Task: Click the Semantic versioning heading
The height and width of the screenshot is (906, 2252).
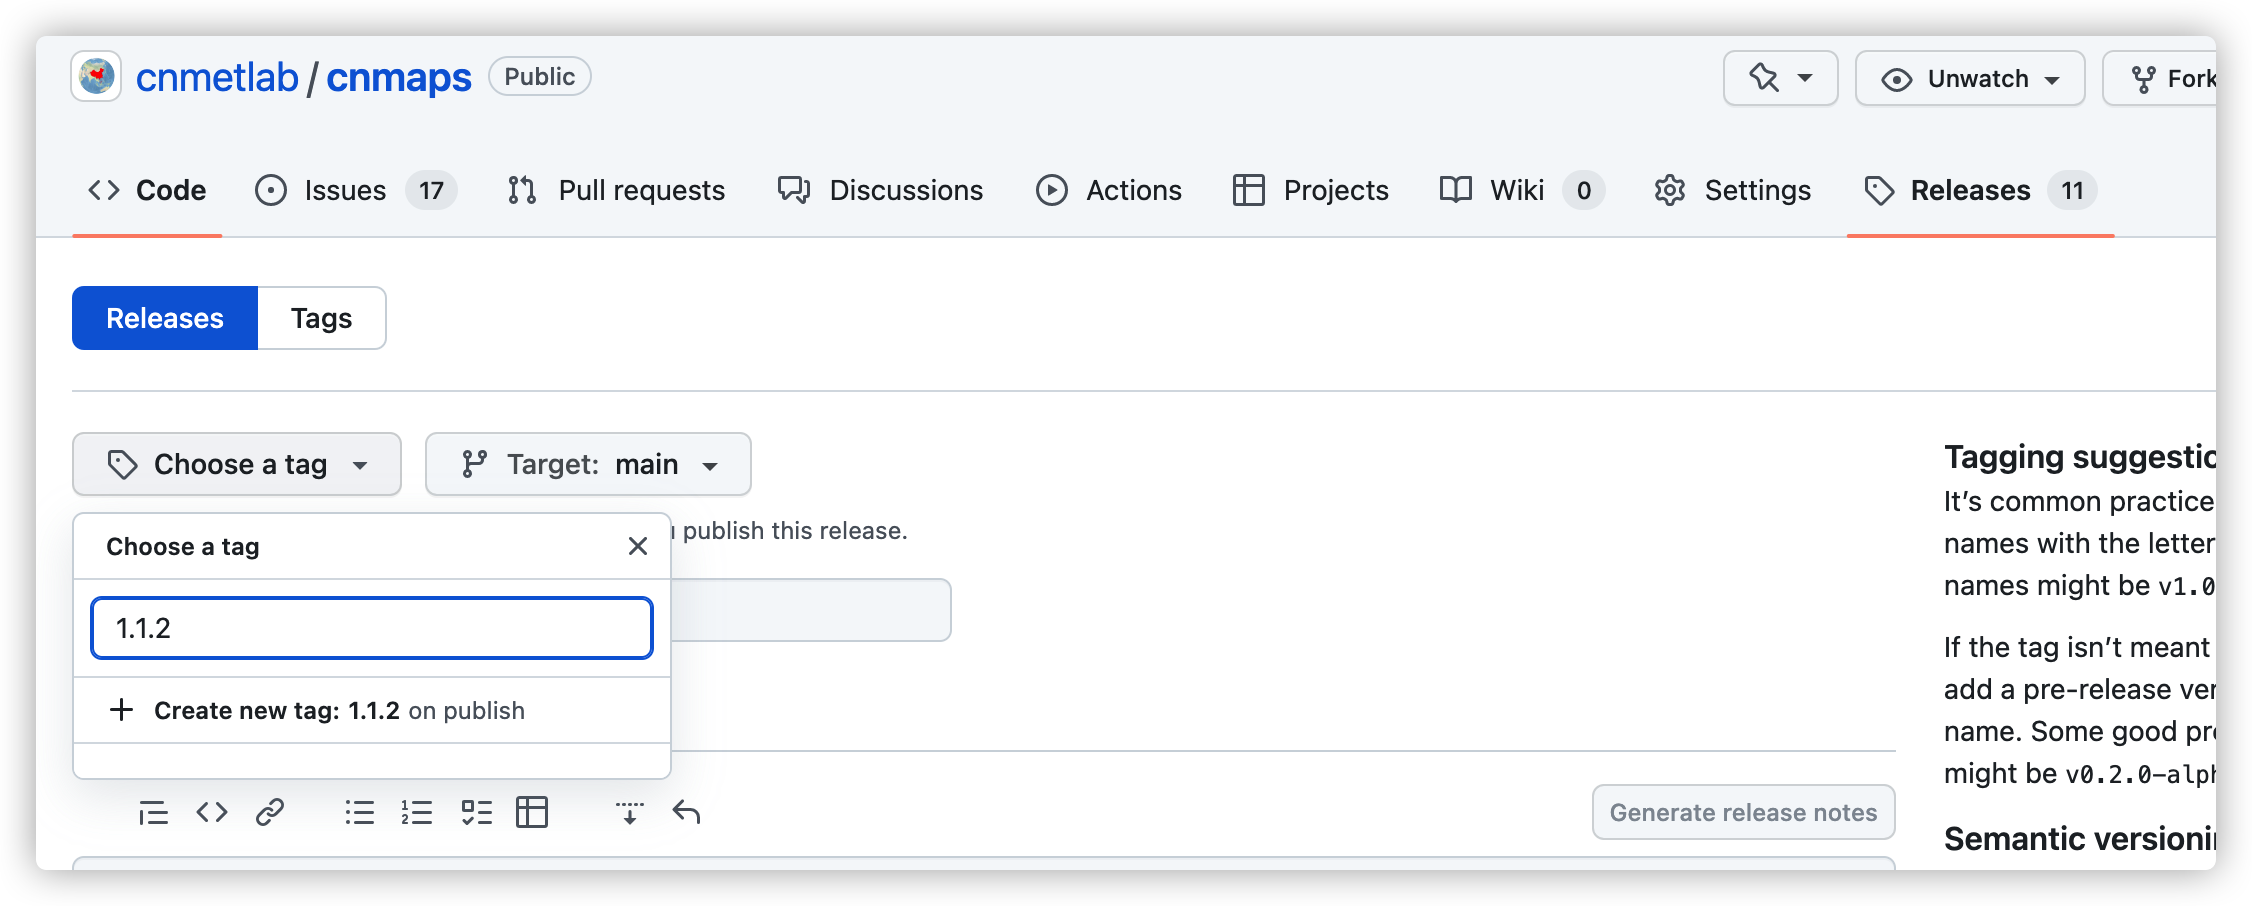Action: pos(2080,838)
